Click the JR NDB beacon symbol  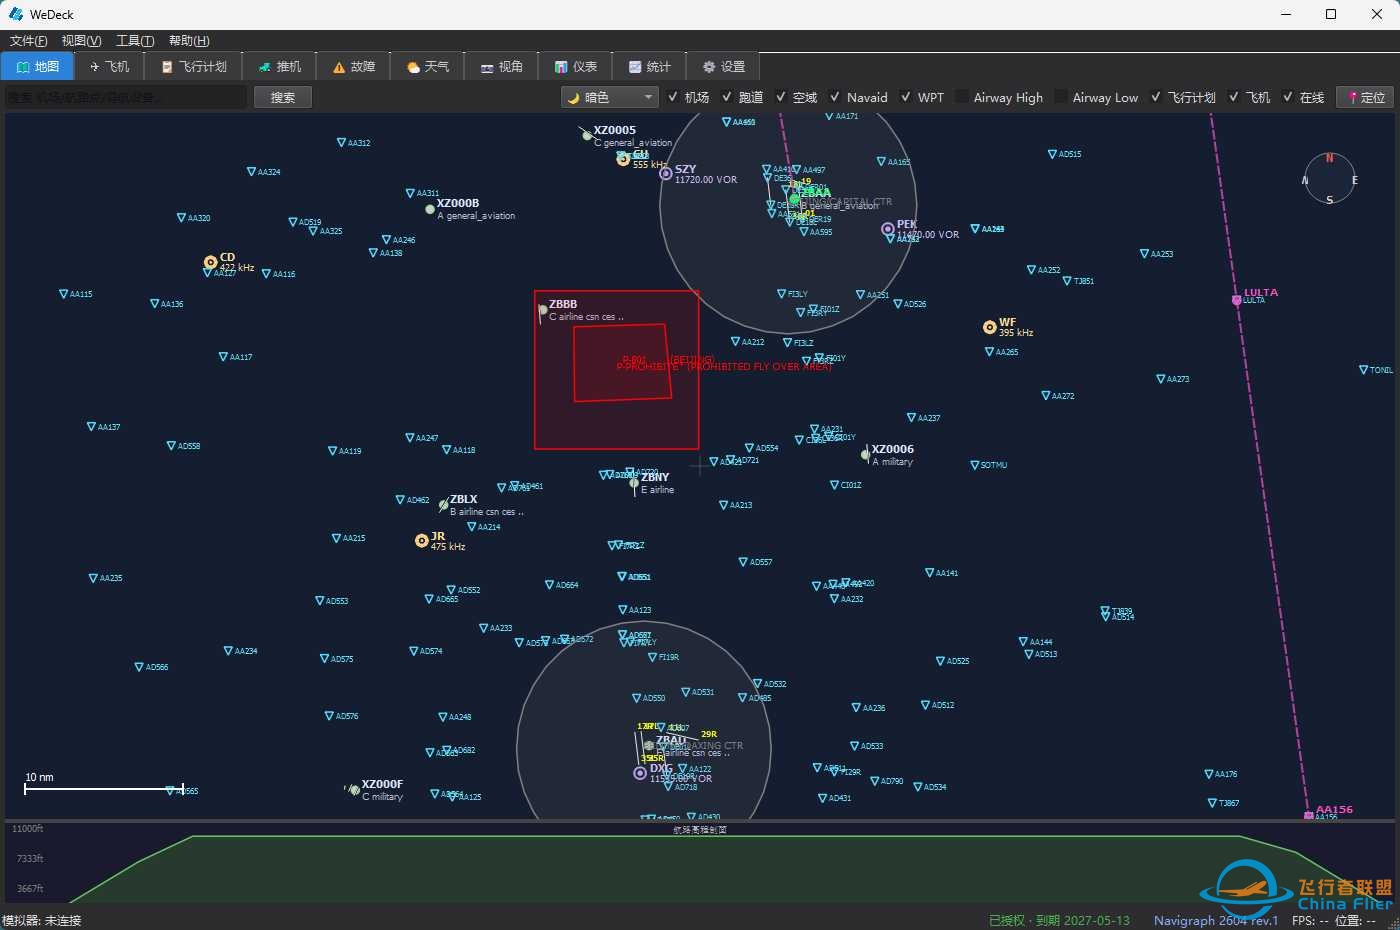pos(421,540)
